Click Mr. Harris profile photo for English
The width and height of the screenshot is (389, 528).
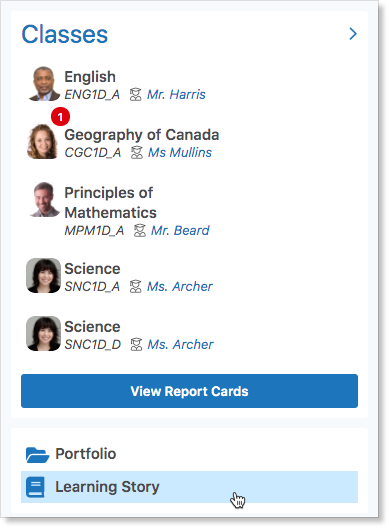click(x=44, y=84)
